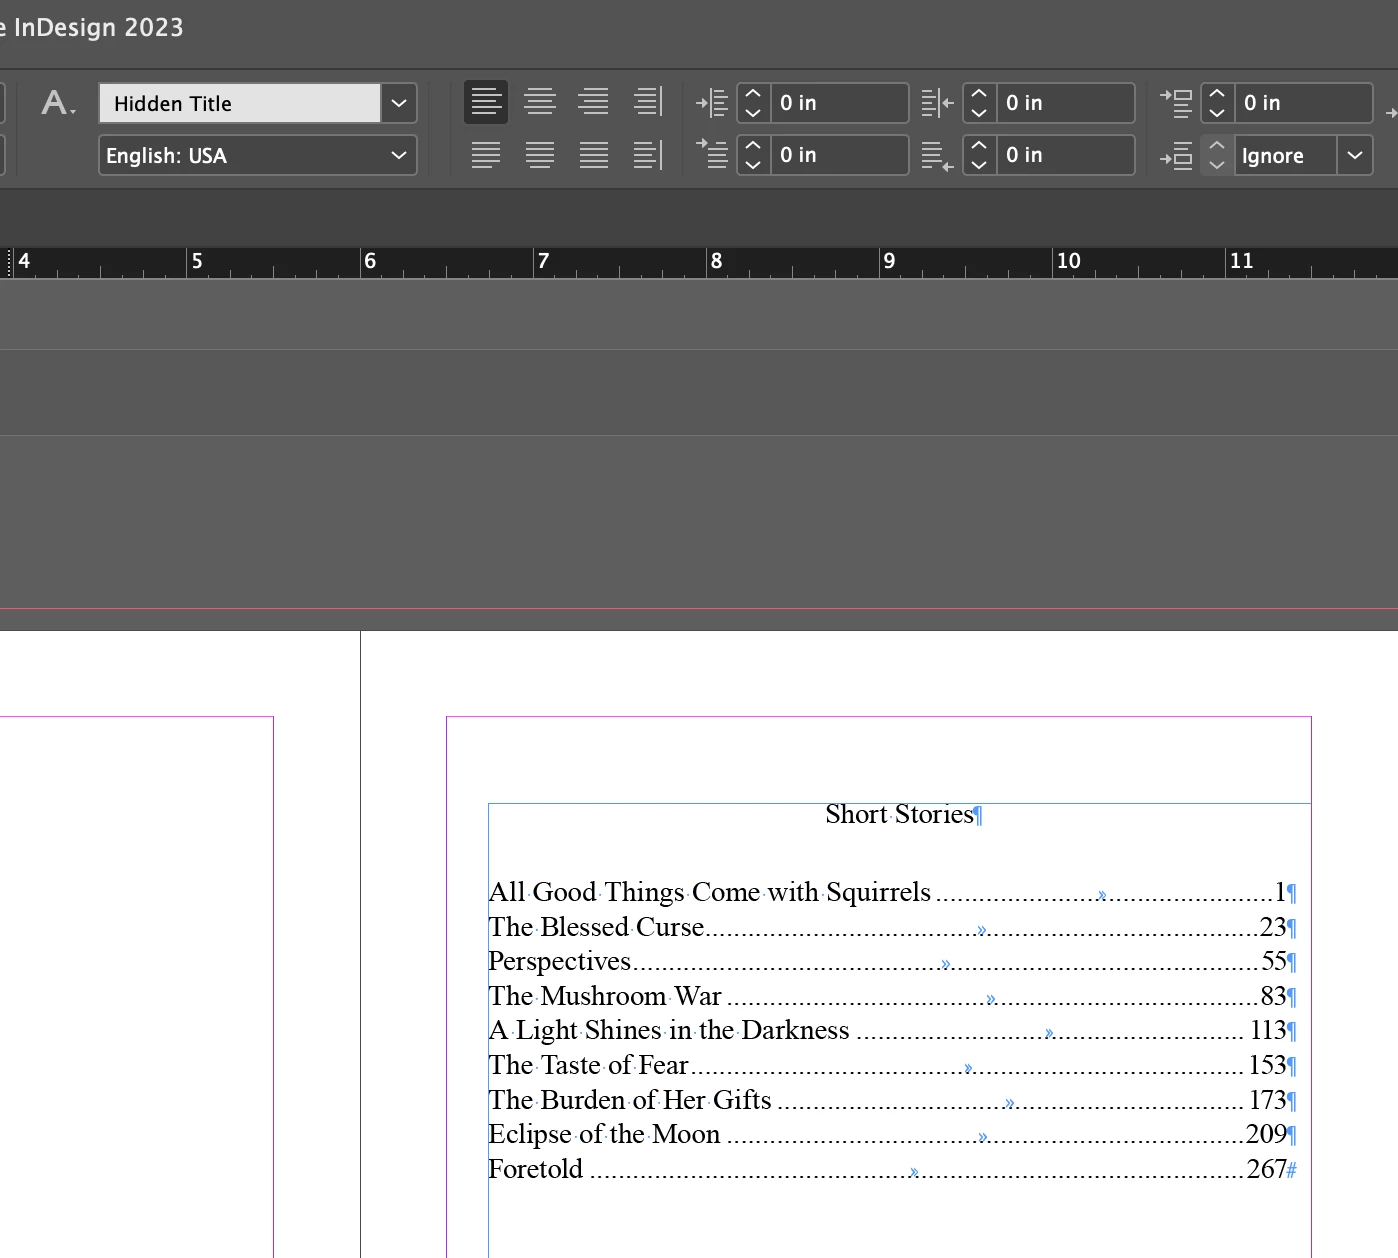Click the Right Indent 0 in field
The height and width of the screenshot is (1258, 1398).
1066,103
